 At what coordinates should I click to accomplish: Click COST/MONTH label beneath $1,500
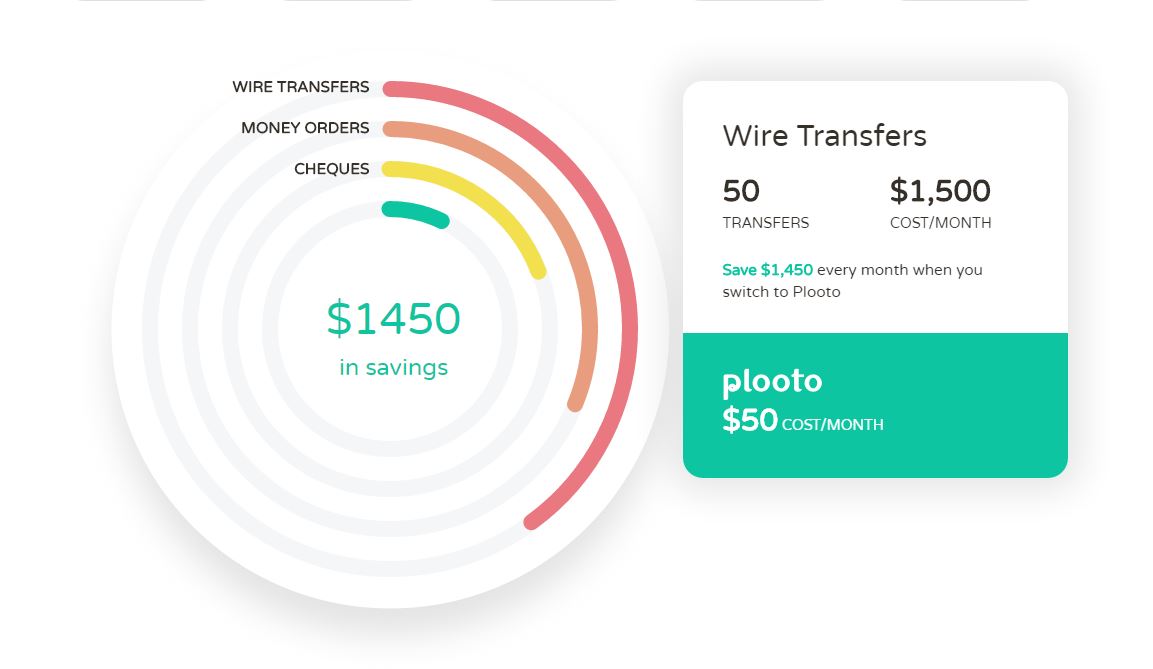coord(940,223)
